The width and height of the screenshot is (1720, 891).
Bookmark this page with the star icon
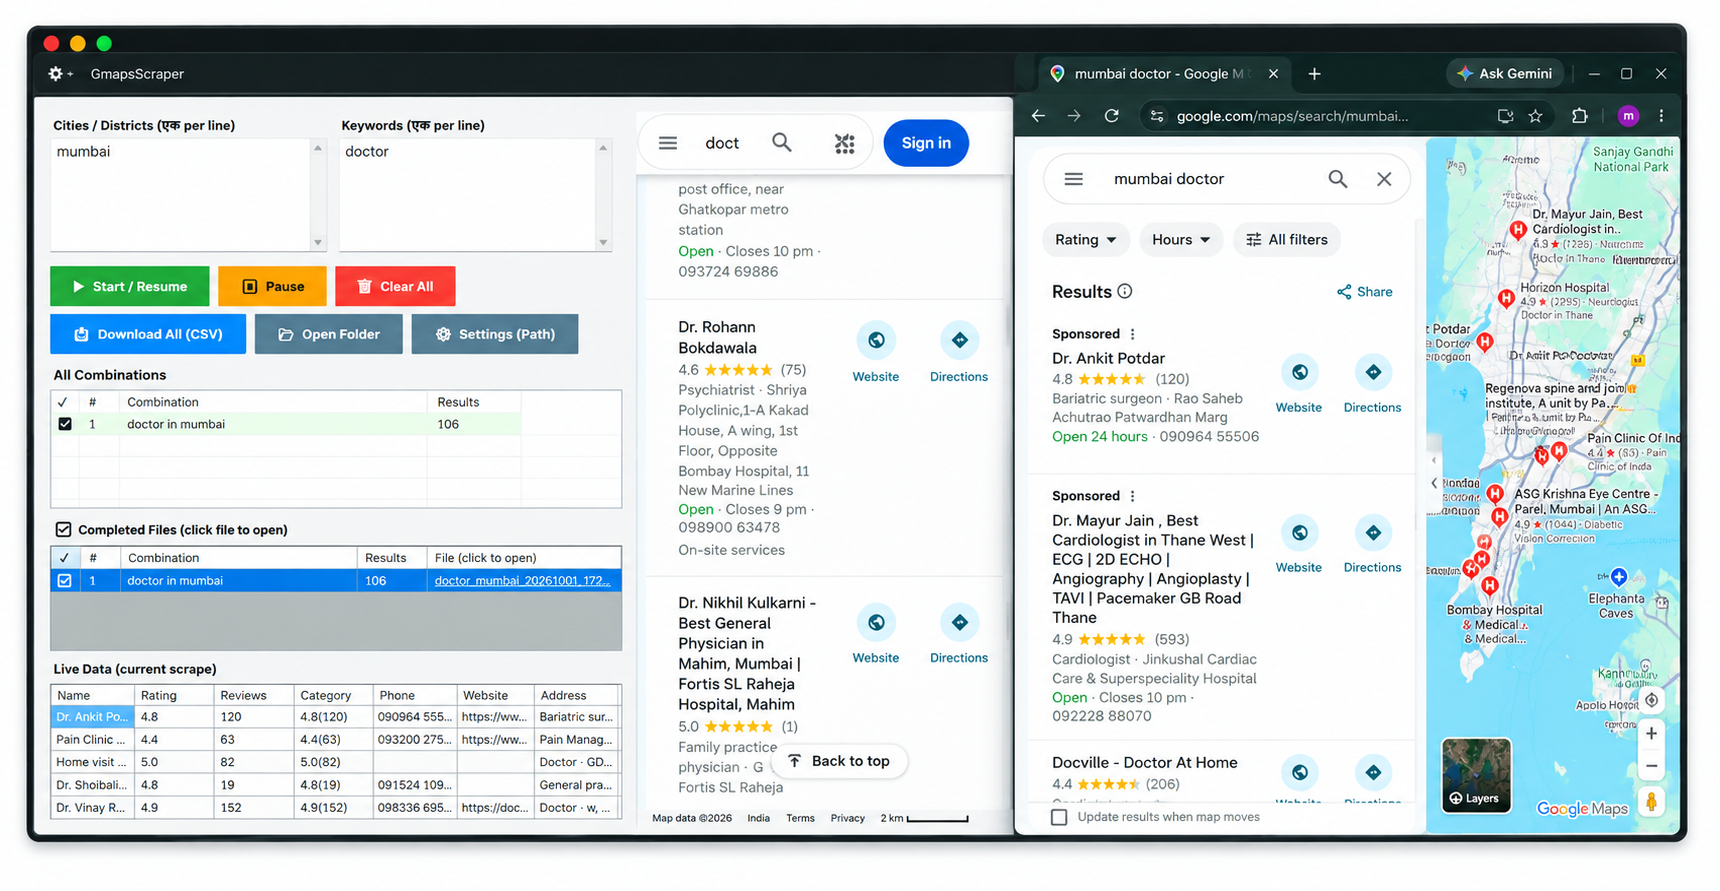(1536, 116)
